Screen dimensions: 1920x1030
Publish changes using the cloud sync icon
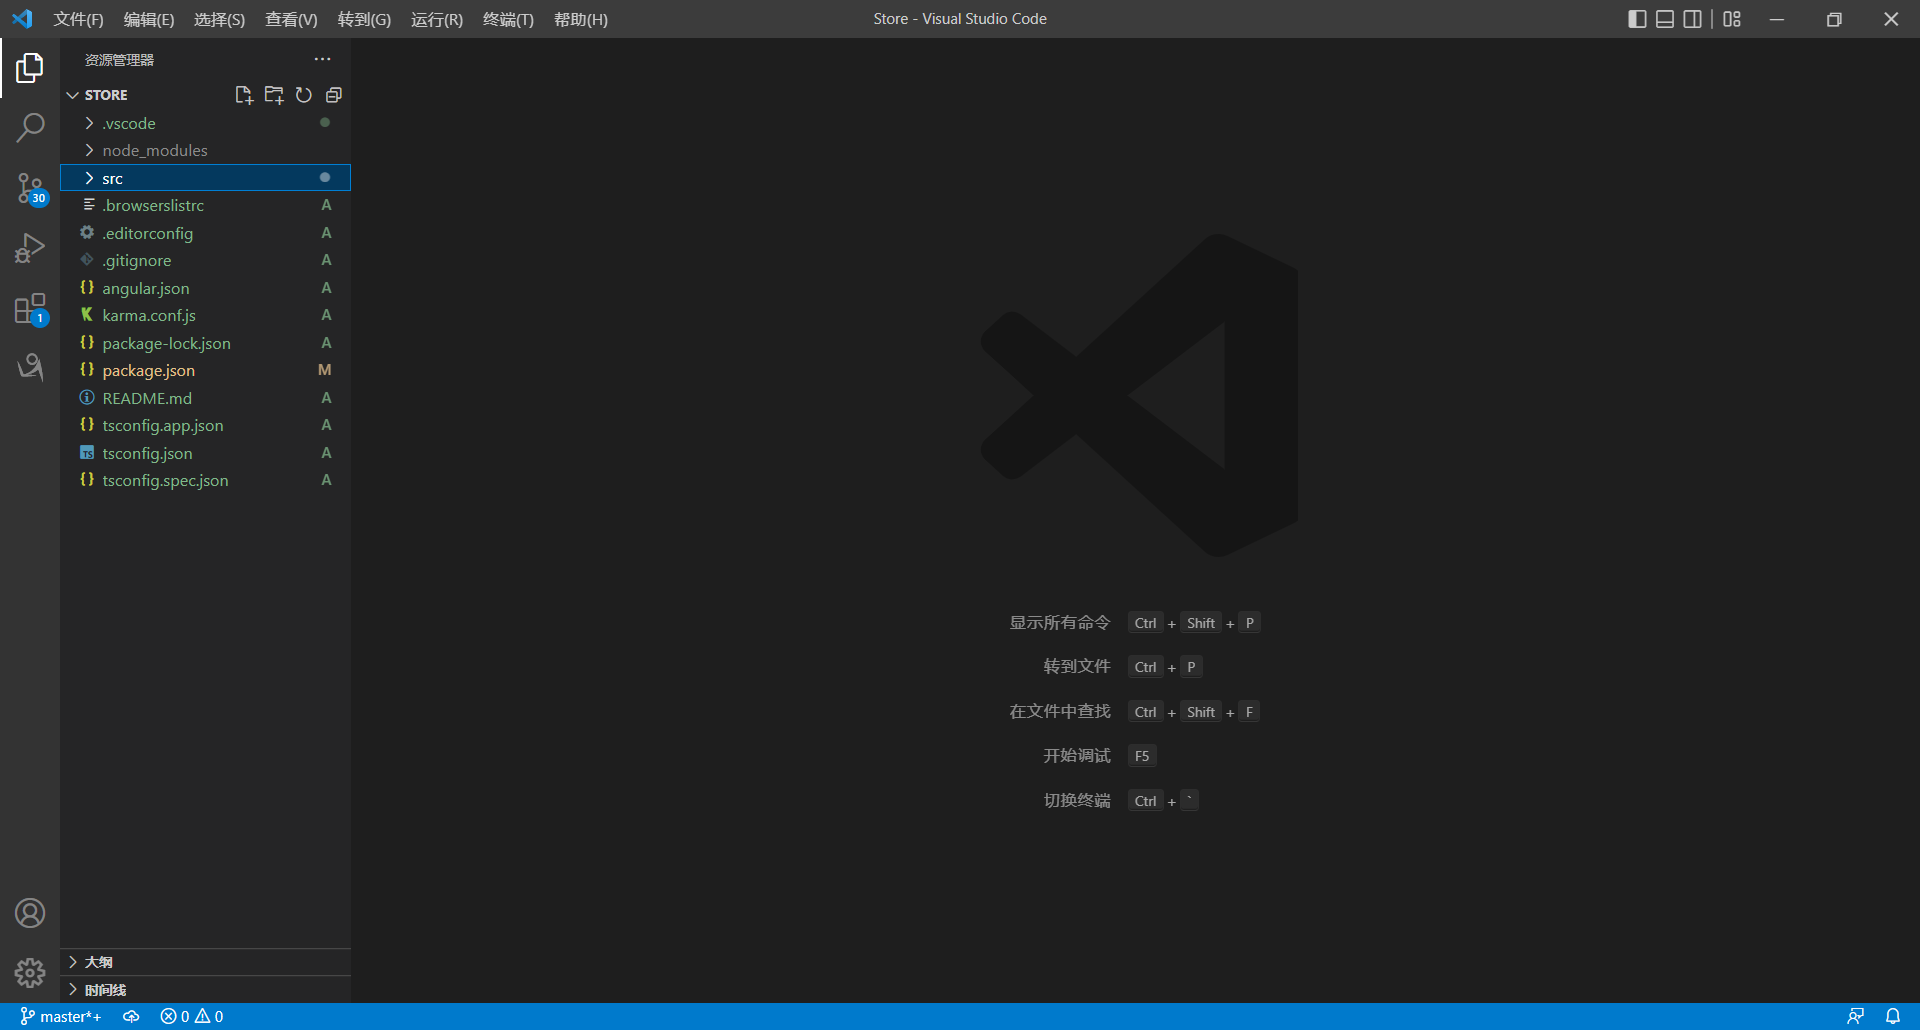point(131,1017)
